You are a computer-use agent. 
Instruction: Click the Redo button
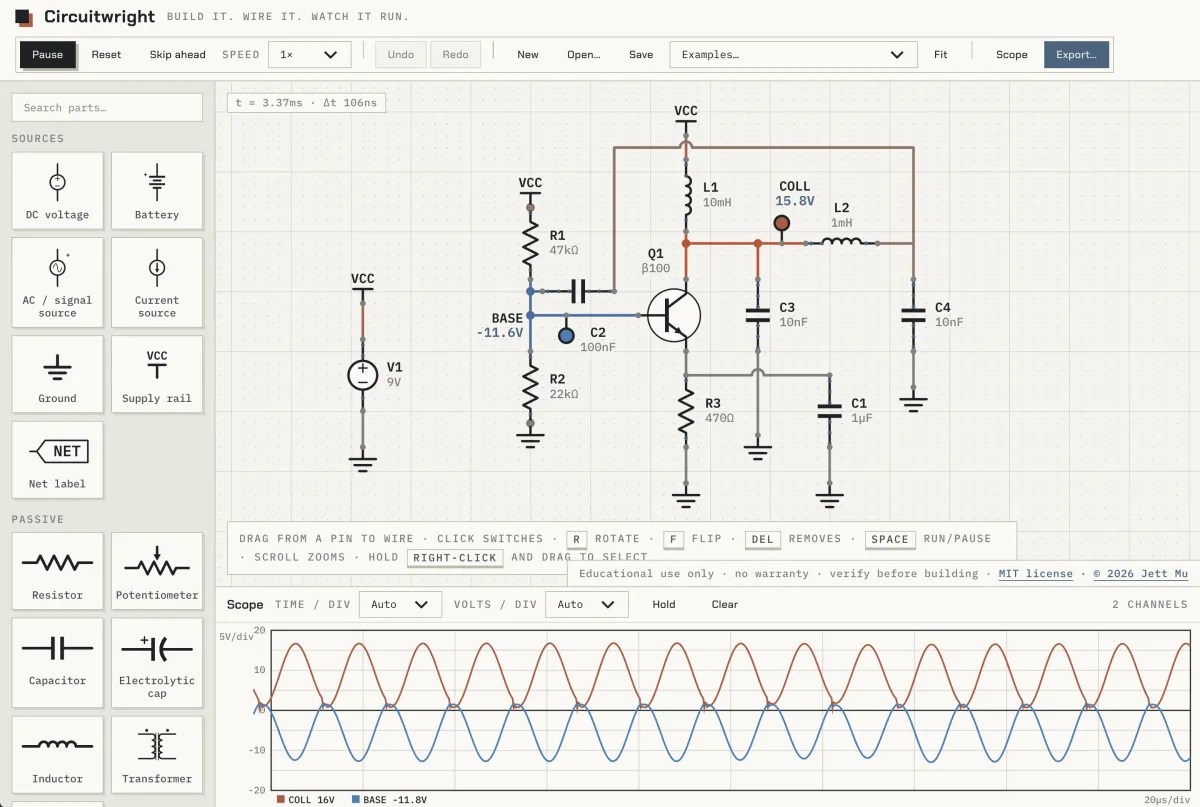click(x=455, y=54)
